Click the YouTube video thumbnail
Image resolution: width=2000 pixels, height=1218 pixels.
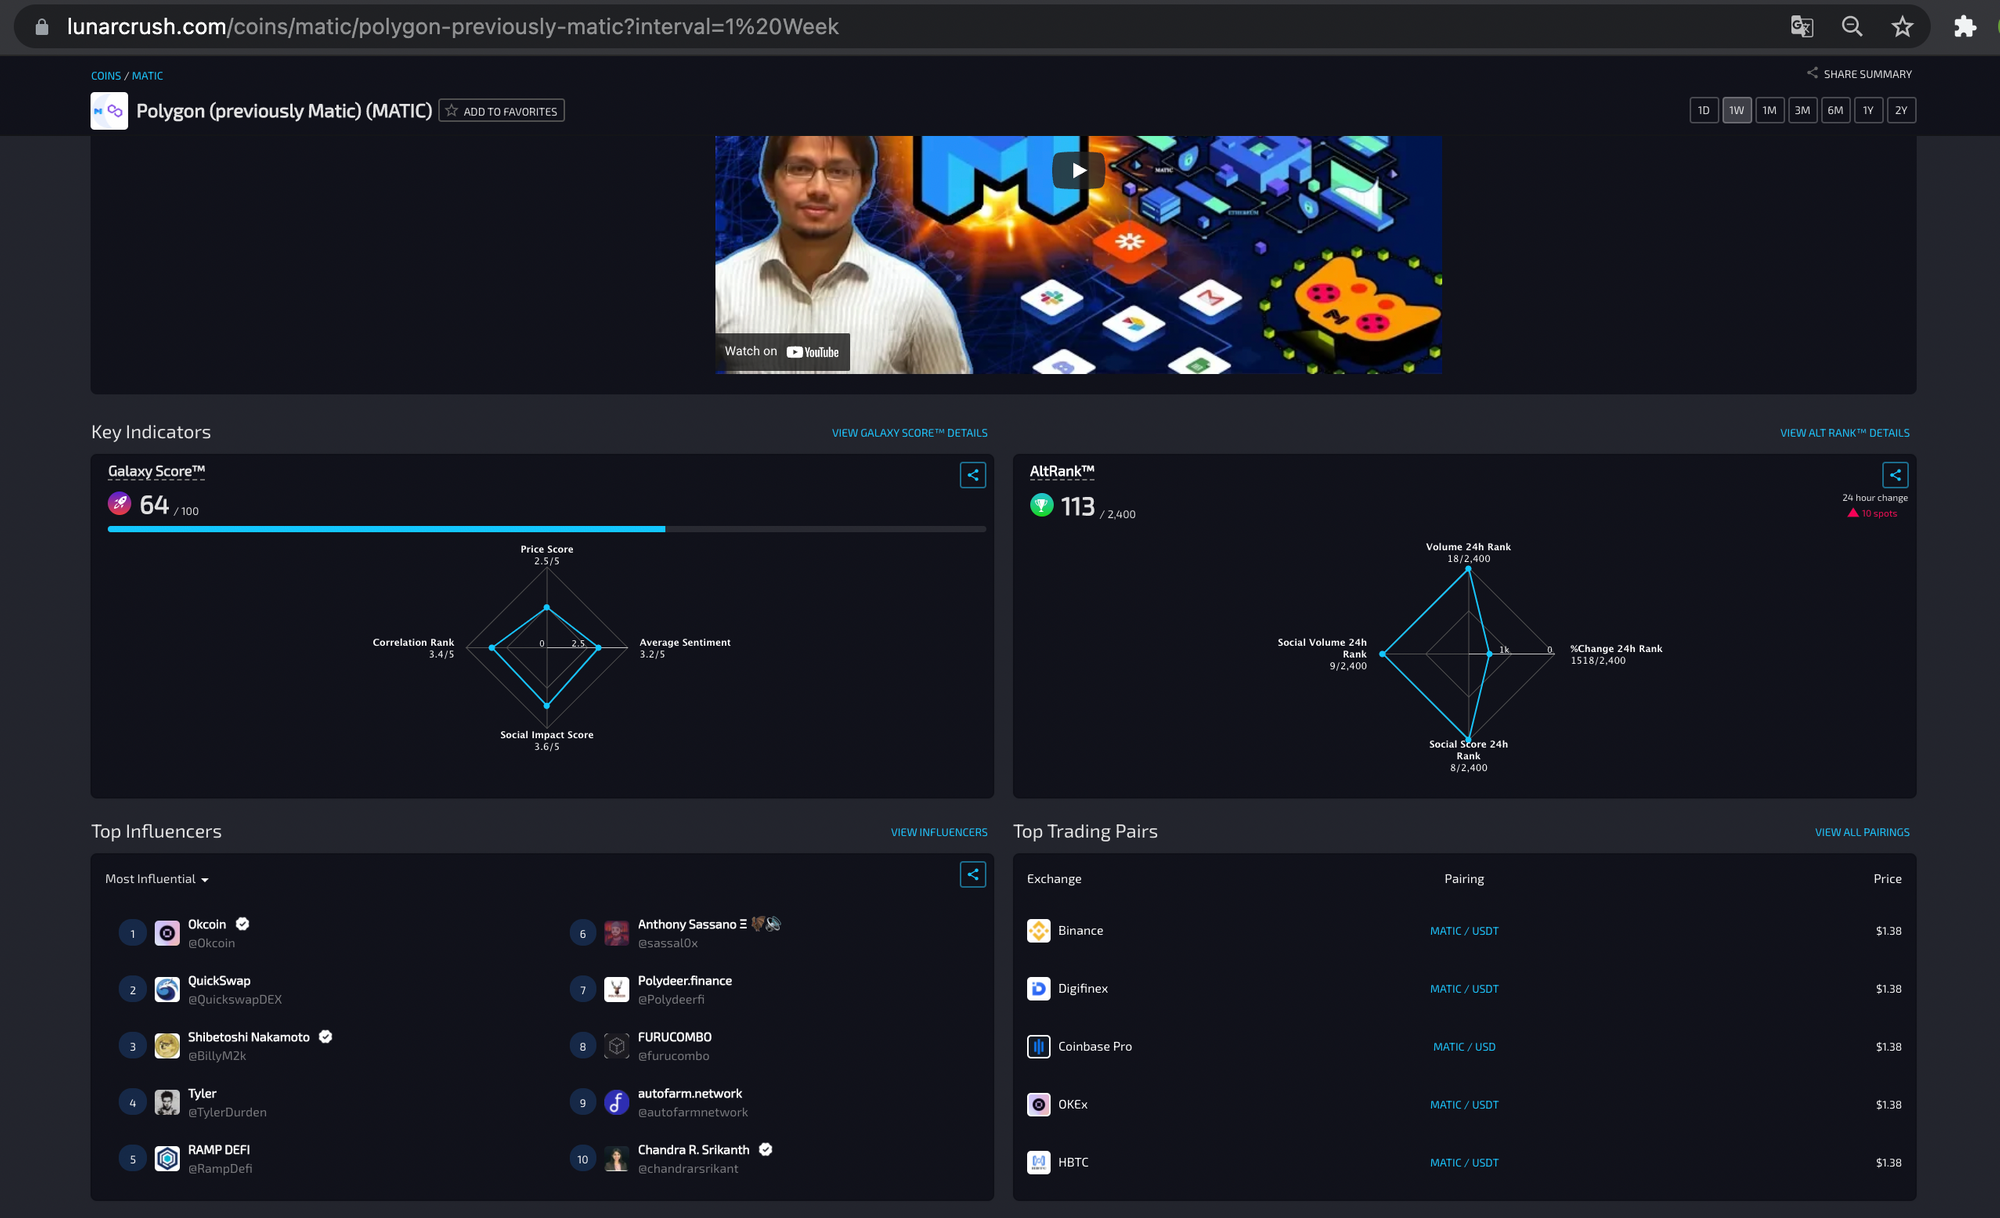coord(1078,255)
